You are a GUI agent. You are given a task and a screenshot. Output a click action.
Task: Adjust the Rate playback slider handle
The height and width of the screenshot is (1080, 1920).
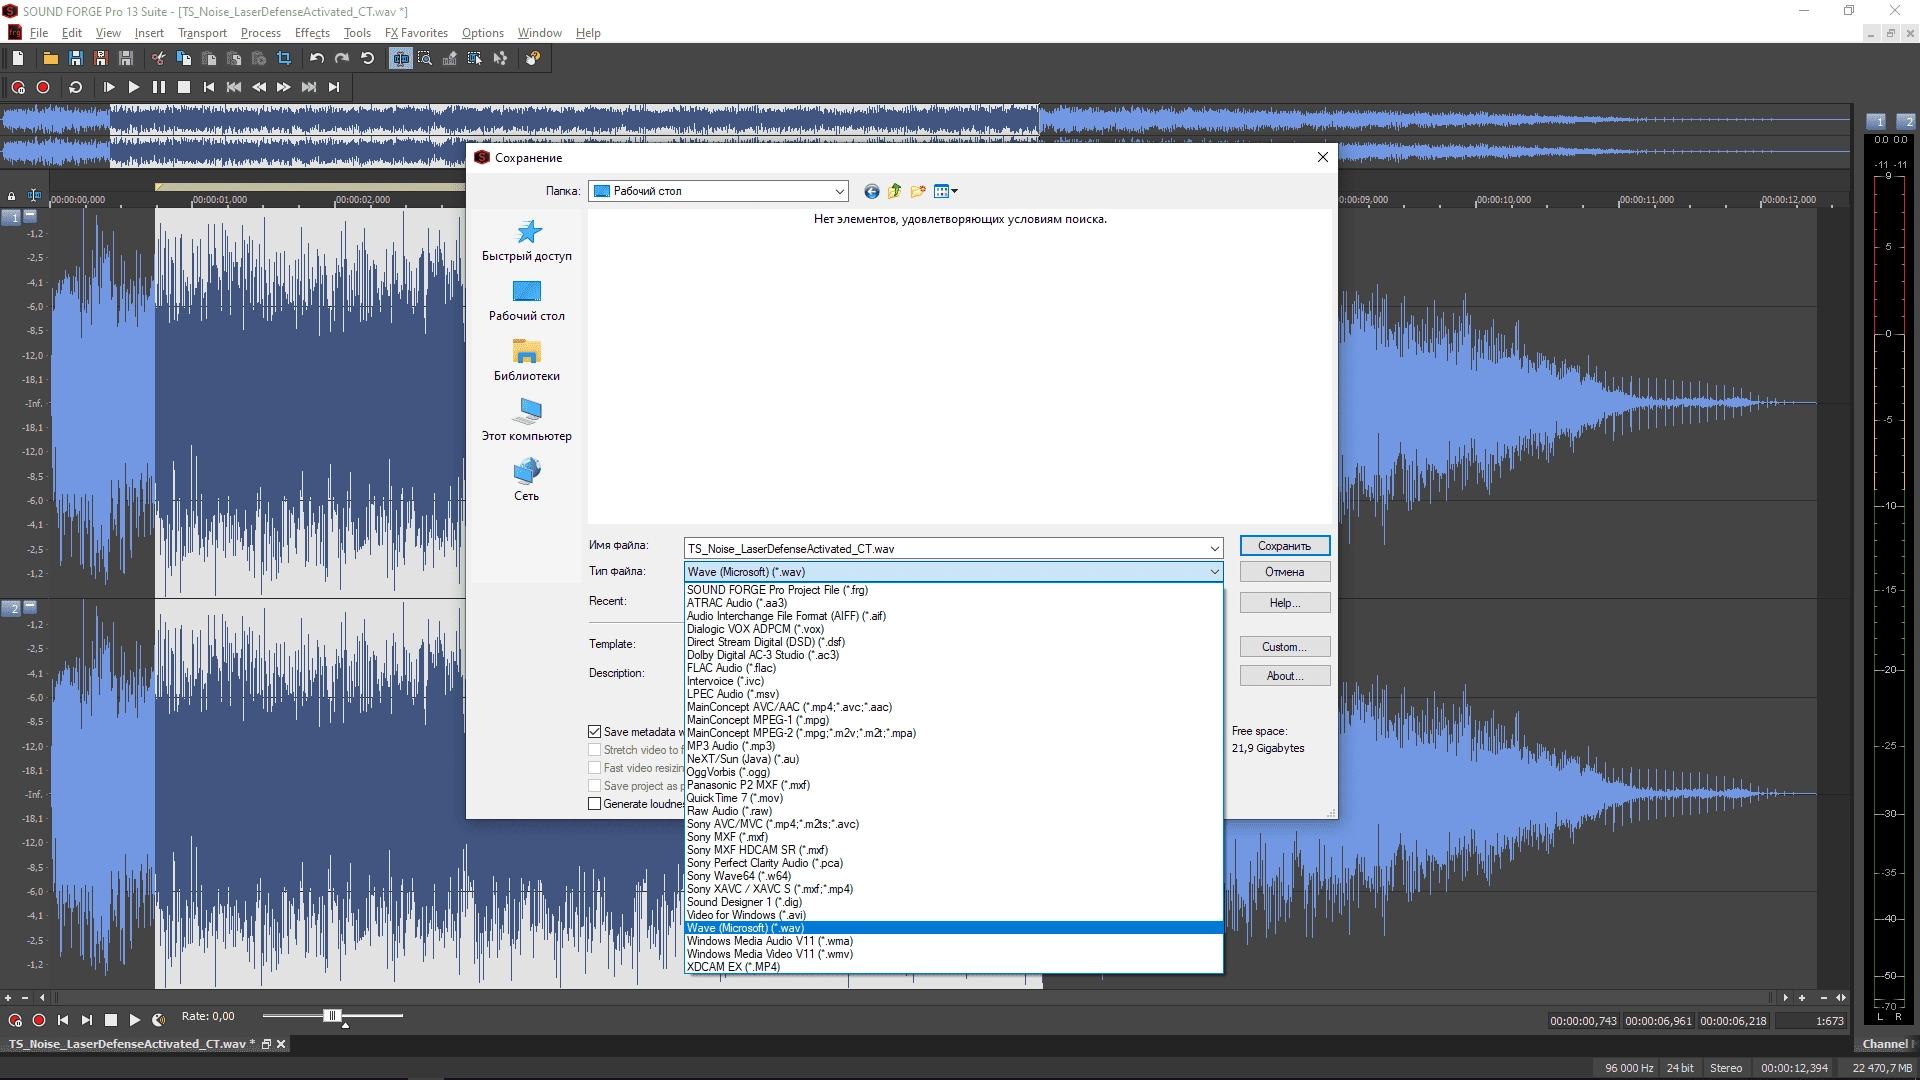333,1016
